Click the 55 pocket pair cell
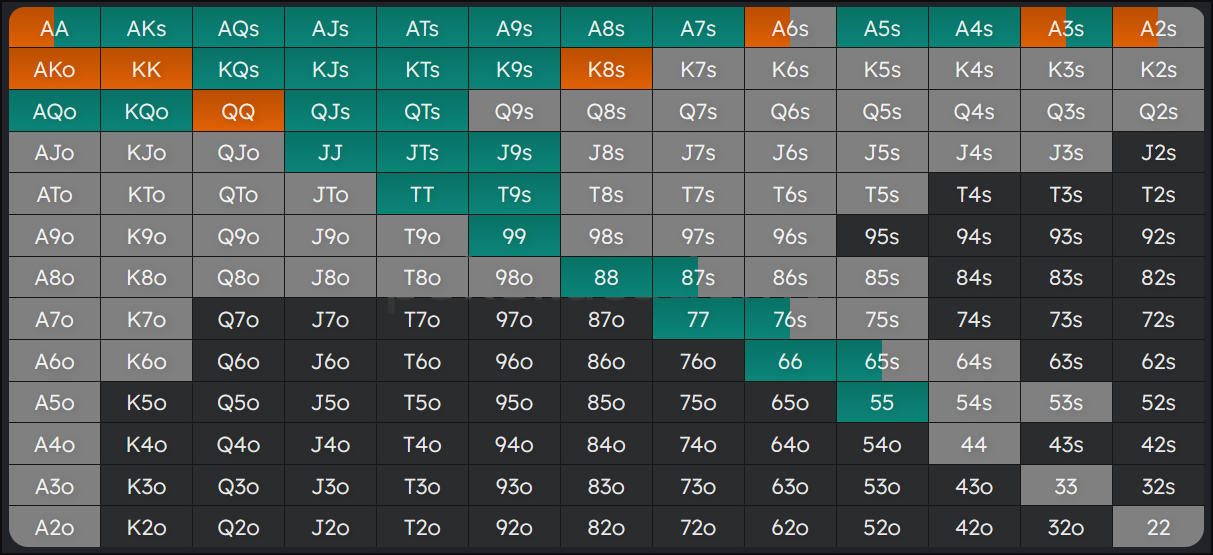The height and width of the screenshot is (555, 1213). click(x=882, y=402)
